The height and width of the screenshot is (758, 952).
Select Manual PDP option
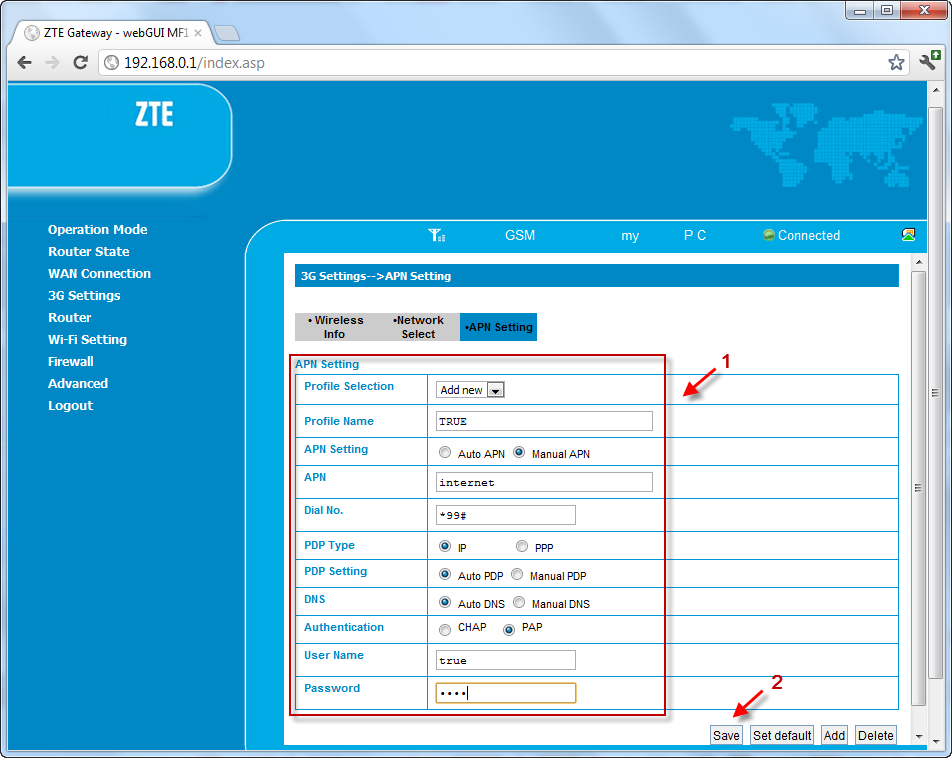coord(517,574)
